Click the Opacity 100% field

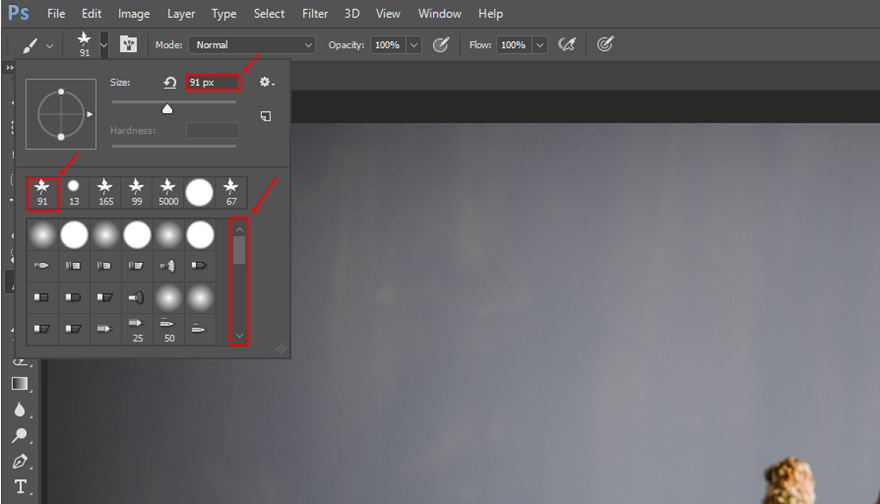click(x=387, y=45)
